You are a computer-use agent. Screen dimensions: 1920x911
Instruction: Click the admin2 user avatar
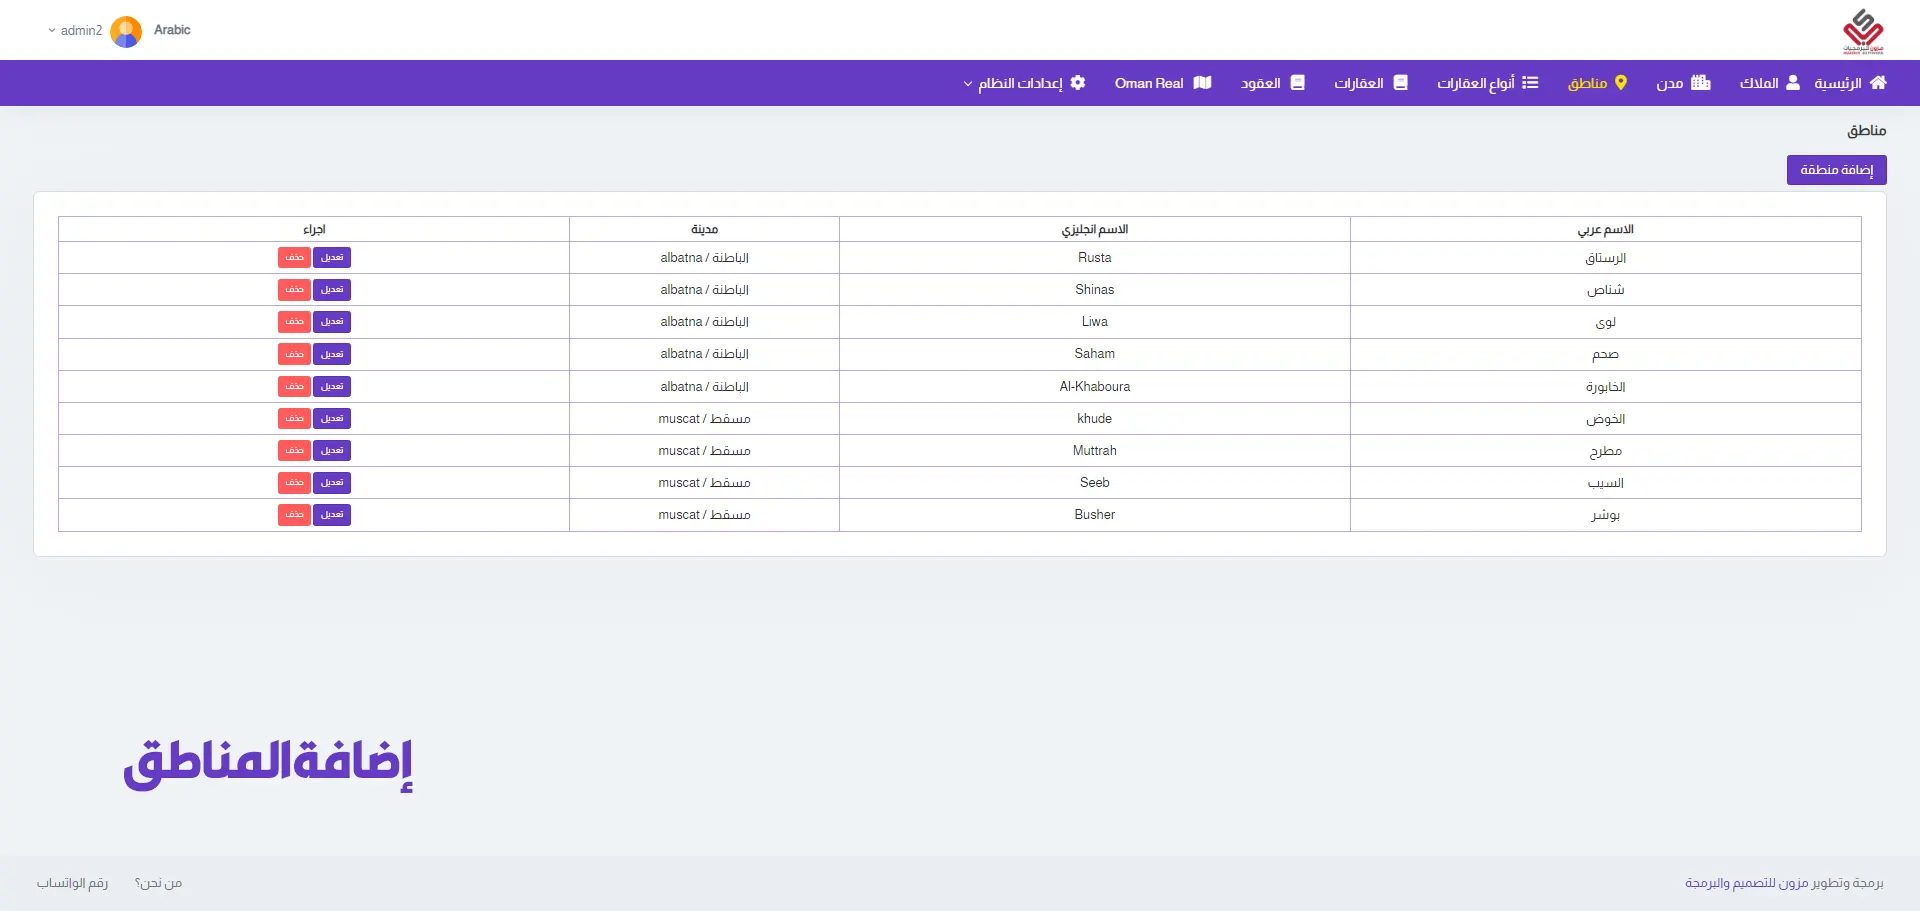[x=126, y=31]
